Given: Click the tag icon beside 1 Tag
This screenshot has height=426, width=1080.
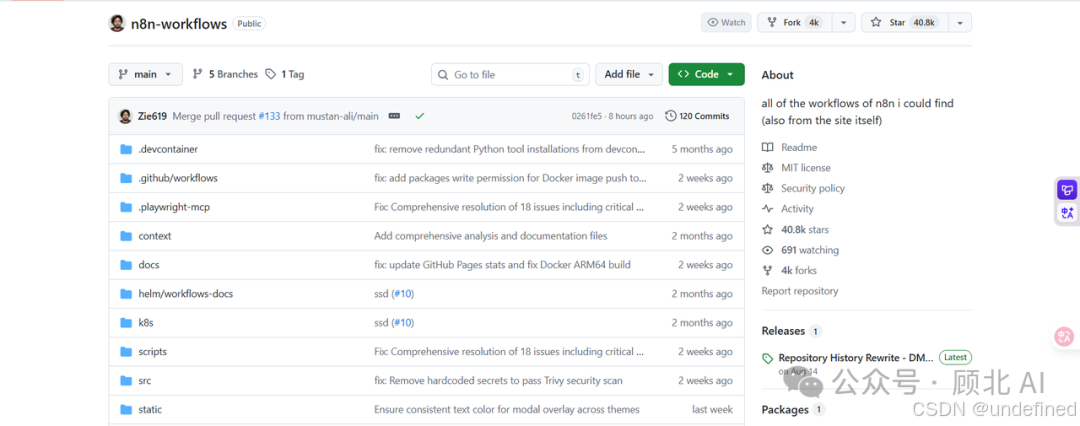Looking at the screenshot, I should (x=271, y=74).
